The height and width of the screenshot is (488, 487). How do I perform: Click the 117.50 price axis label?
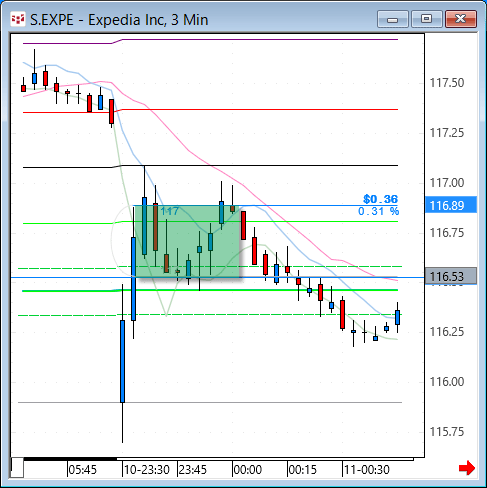click(447, 83)
